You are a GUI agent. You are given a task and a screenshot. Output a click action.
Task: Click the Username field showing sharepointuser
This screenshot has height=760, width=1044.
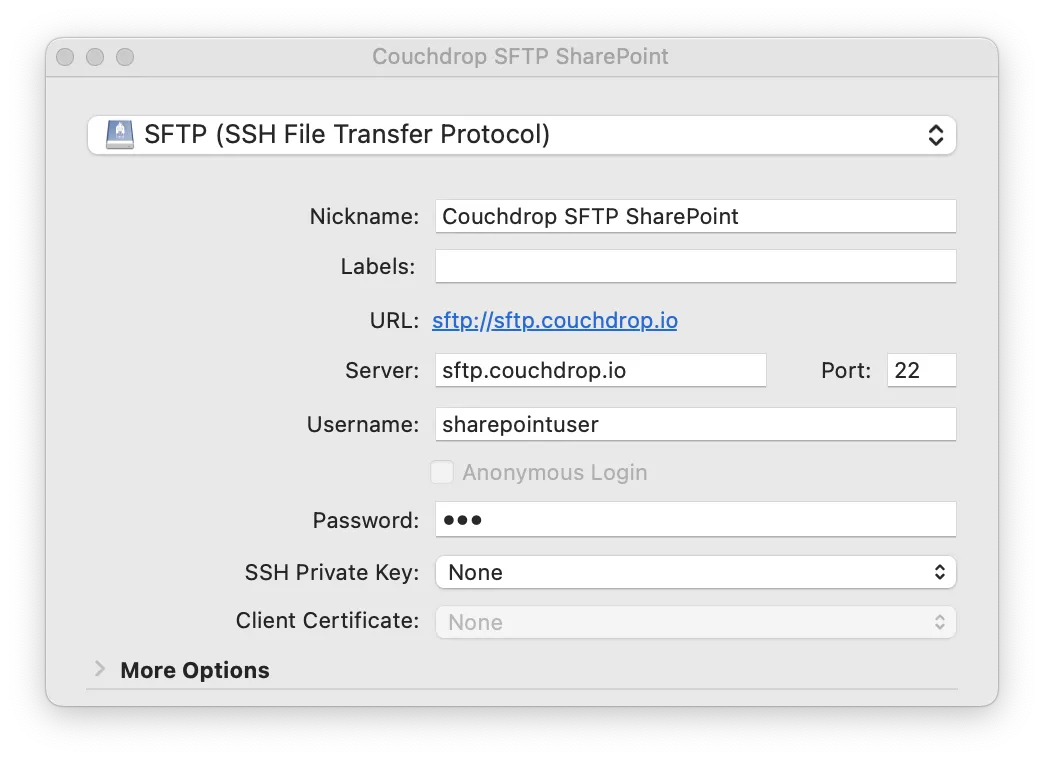[696, 424]
